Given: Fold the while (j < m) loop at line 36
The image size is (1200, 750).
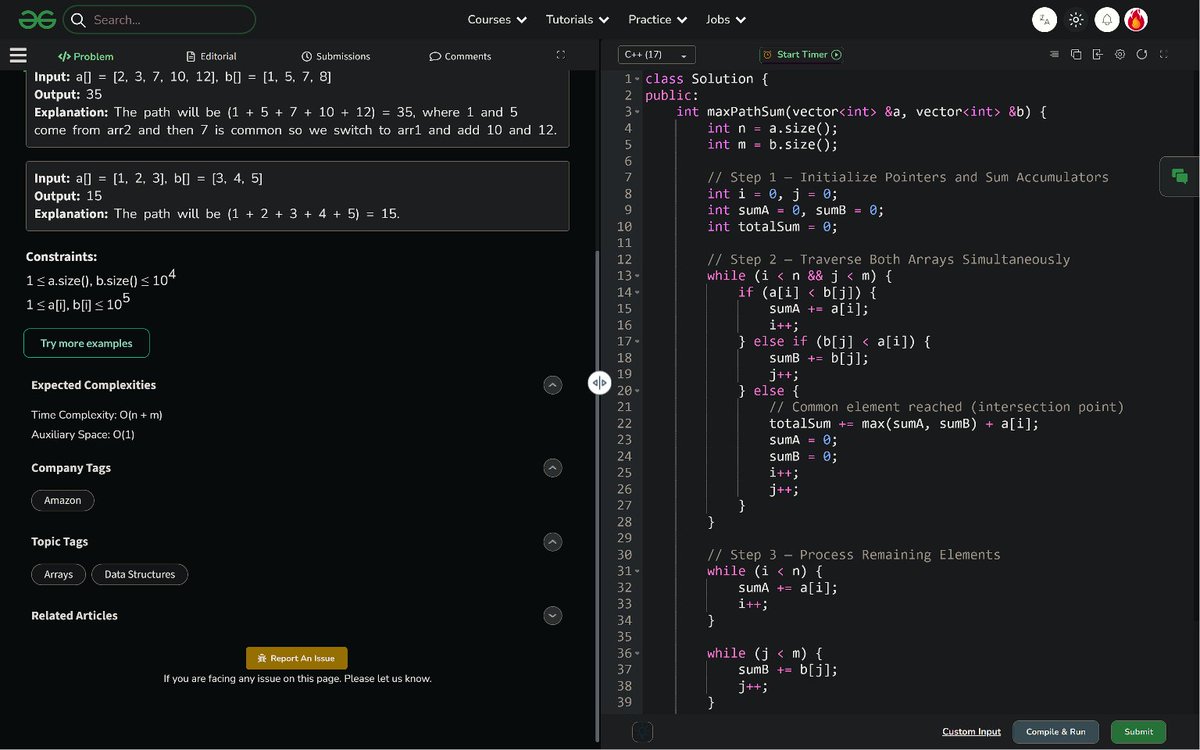Looking at the screenshot, I should pos(637,653).
